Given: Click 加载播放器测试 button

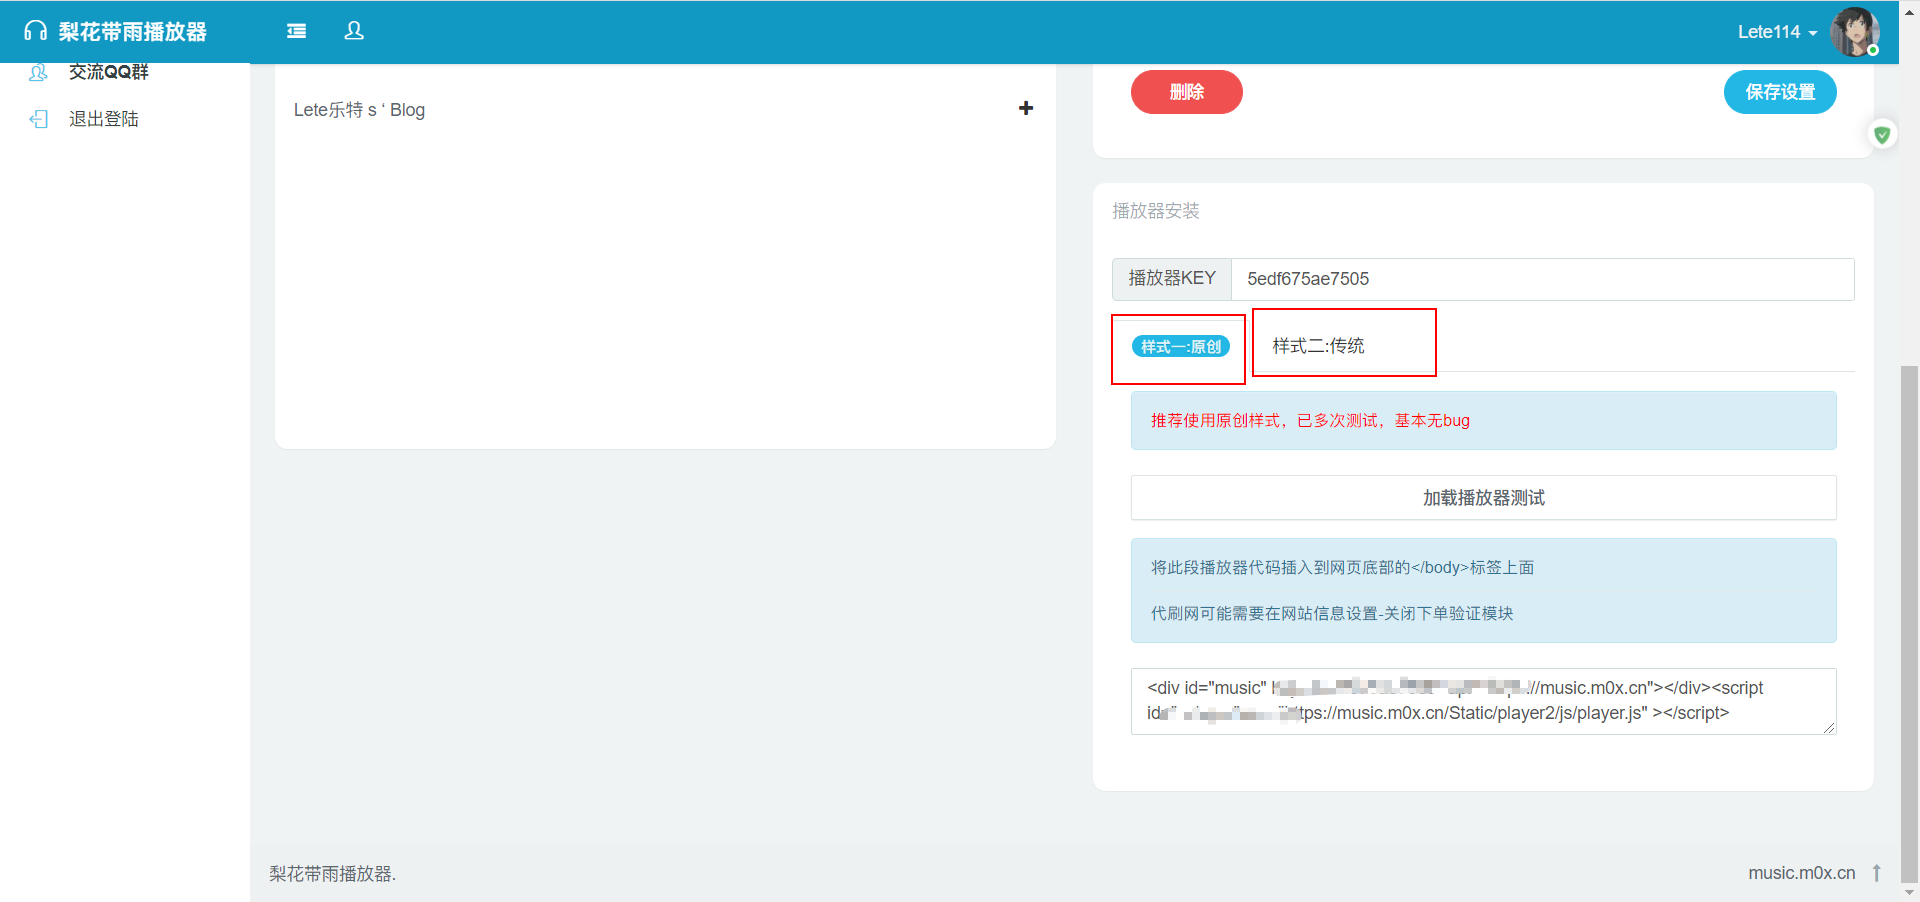Looking at the screenshot, I should click(x=1484, y=498).
